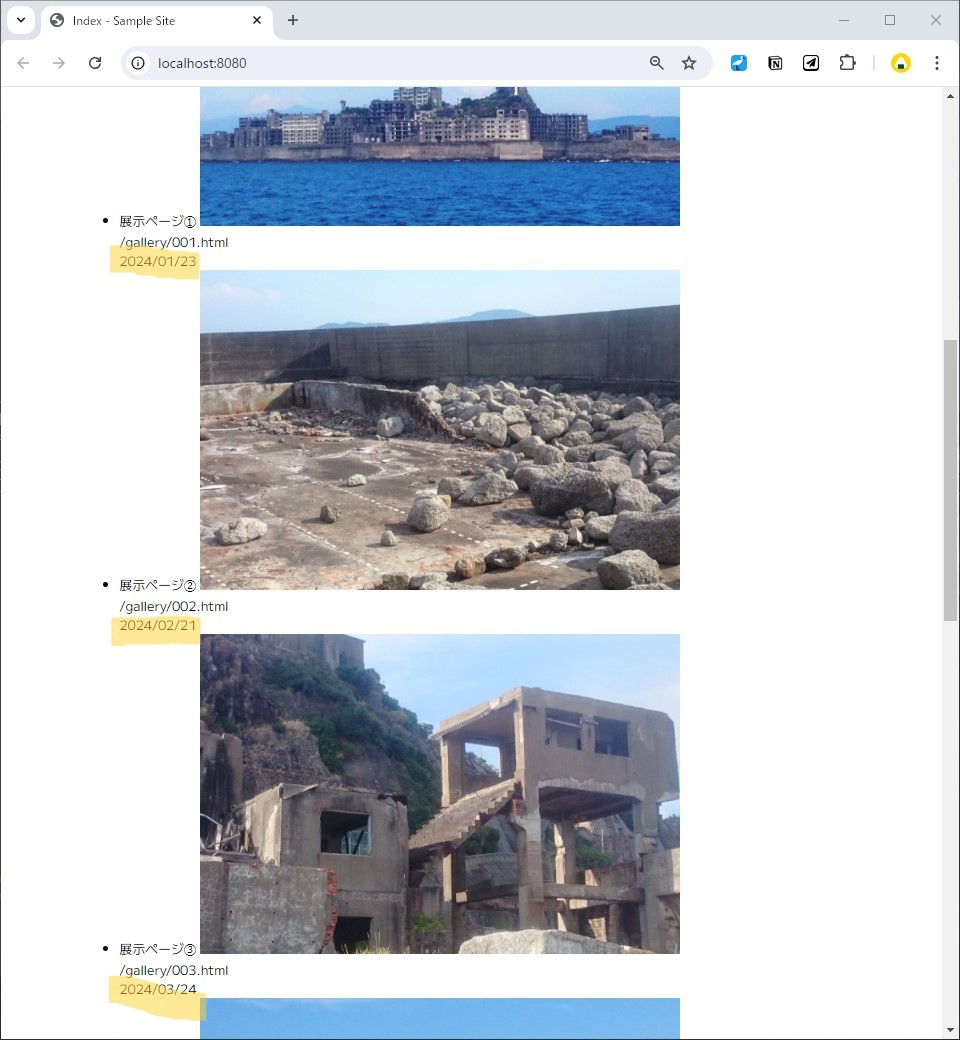
Task: Open a new tab with plus button
Action: point(293,21)
